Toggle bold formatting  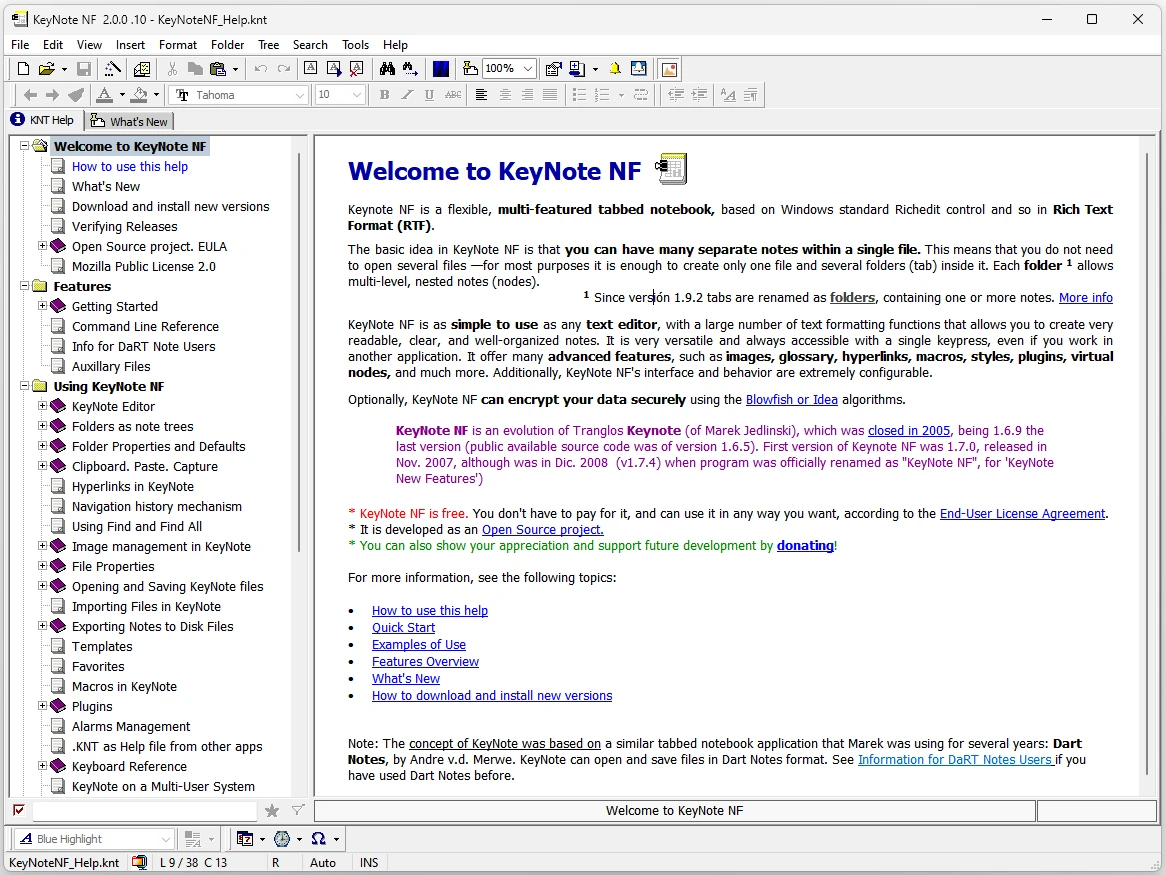pos(384,95)
